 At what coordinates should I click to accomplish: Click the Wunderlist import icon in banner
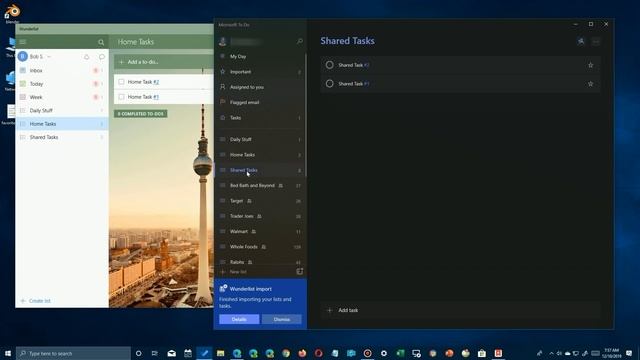click(223, 289)
